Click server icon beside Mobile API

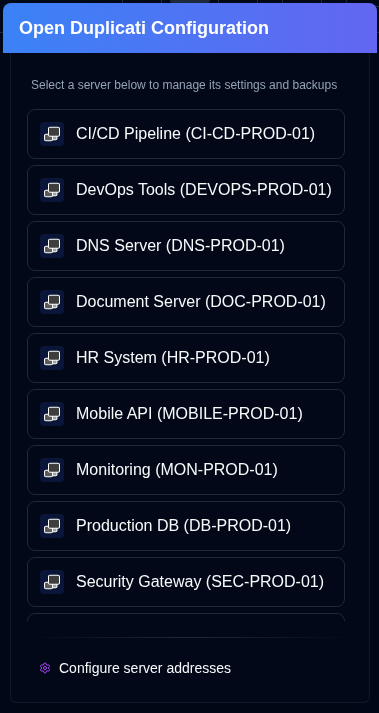click(x=52, y=413)
